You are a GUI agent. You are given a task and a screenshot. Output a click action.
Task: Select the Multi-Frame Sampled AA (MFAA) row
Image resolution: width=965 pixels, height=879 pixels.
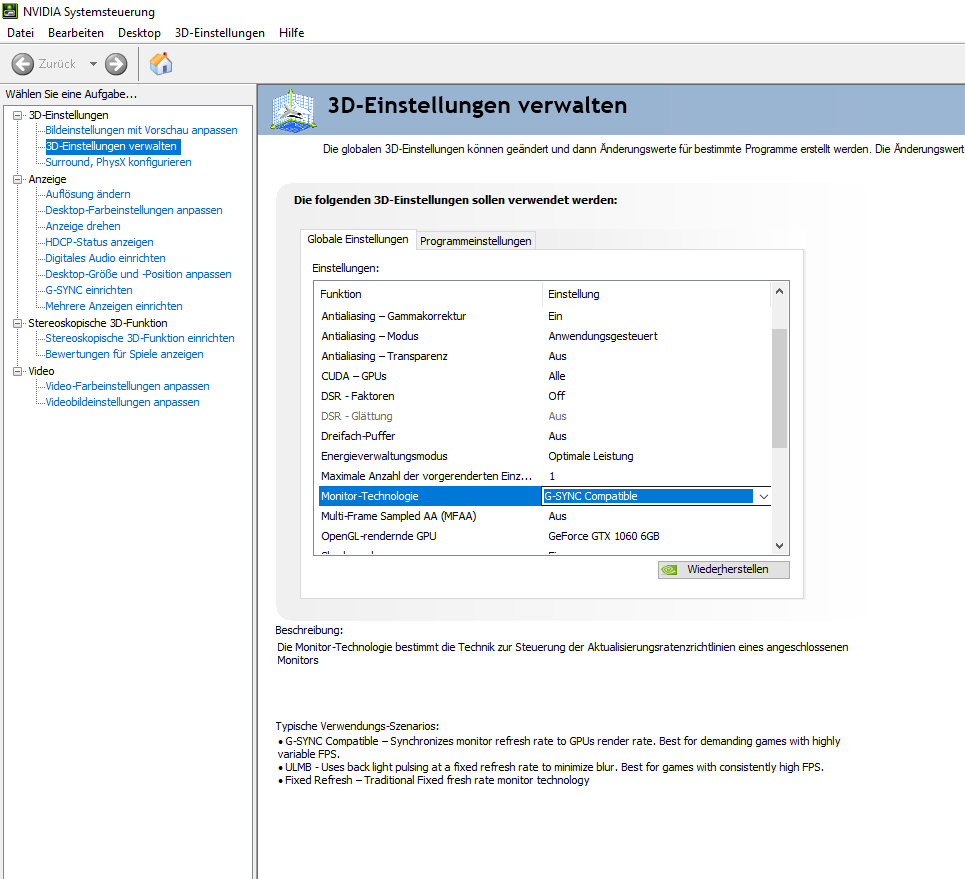coord(545,516)
